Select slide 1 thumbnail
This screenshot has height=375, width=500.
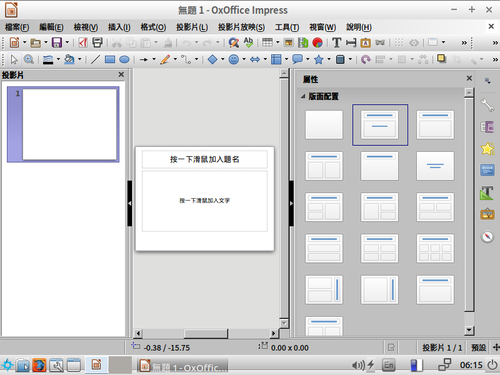(x=63, y=124)
